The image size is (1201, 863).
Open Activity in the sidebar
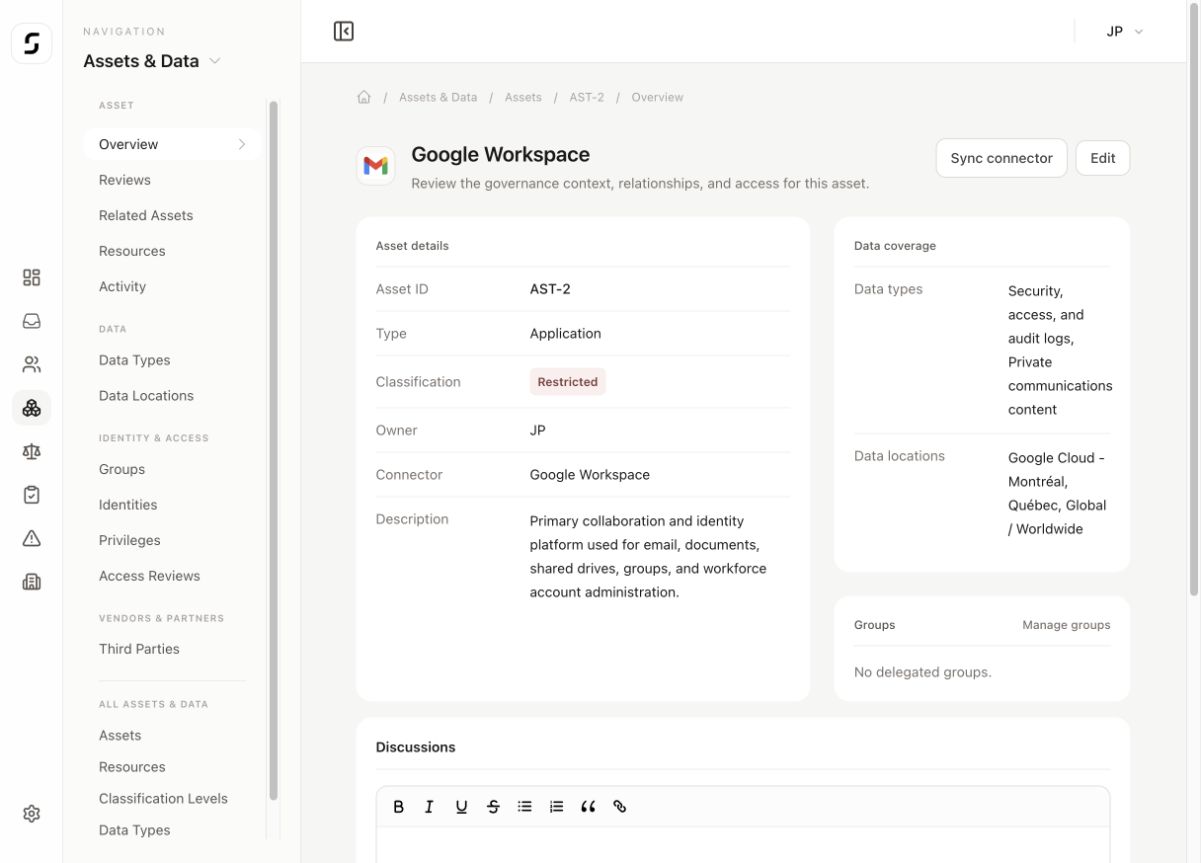[122, 286]
